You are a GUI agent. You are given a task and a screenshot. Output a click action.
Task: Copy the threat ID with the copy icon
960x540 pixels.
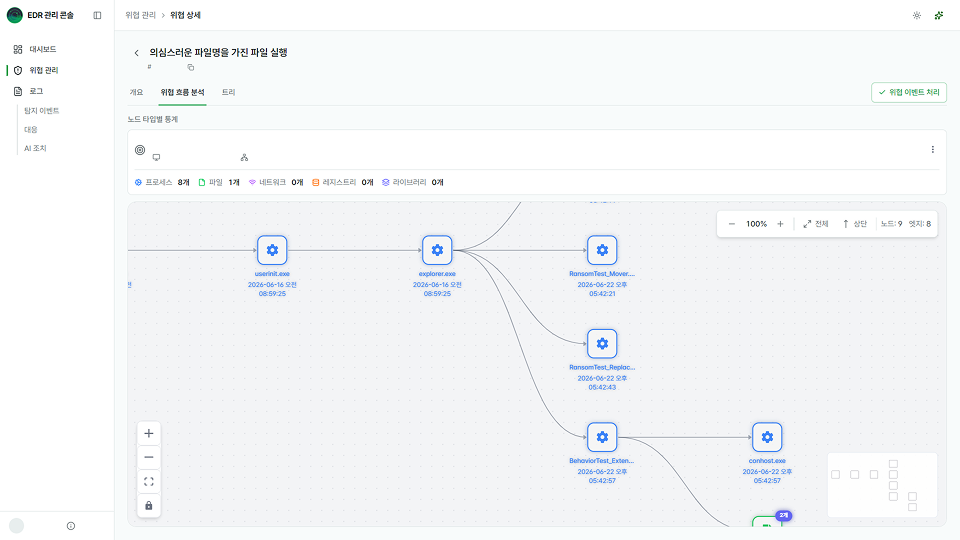[x=190, y=67]
